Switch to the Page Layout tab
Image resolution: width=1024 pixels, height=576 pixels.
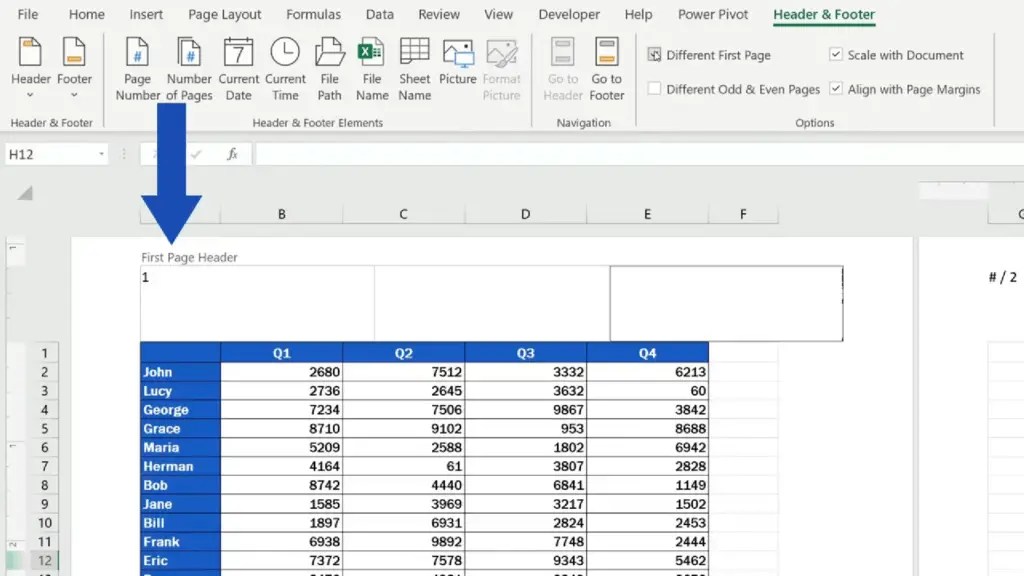(224, 14)
